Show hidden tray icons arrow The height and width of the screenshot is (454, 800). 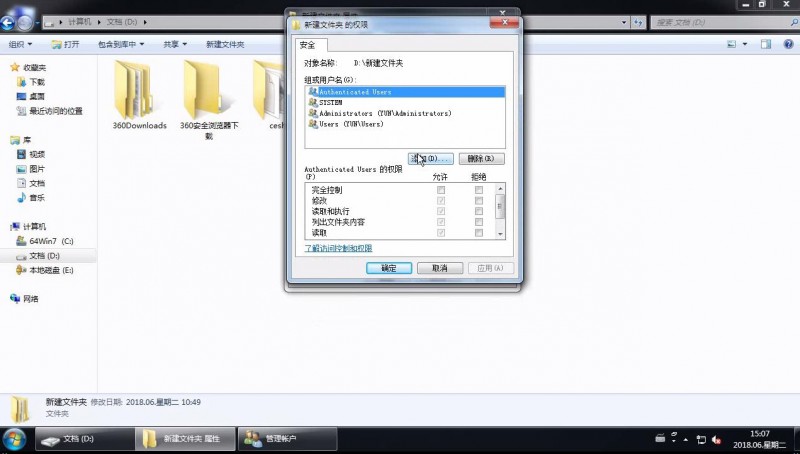pos(686,439)
